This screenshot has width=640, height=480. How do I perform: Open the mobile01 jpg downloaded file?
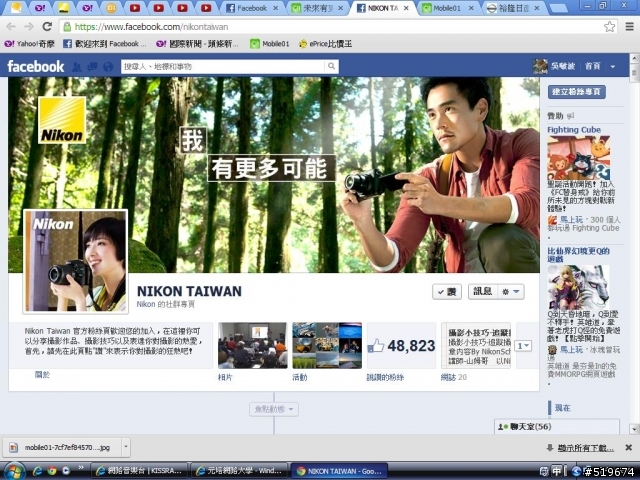[x=63, y=447]
